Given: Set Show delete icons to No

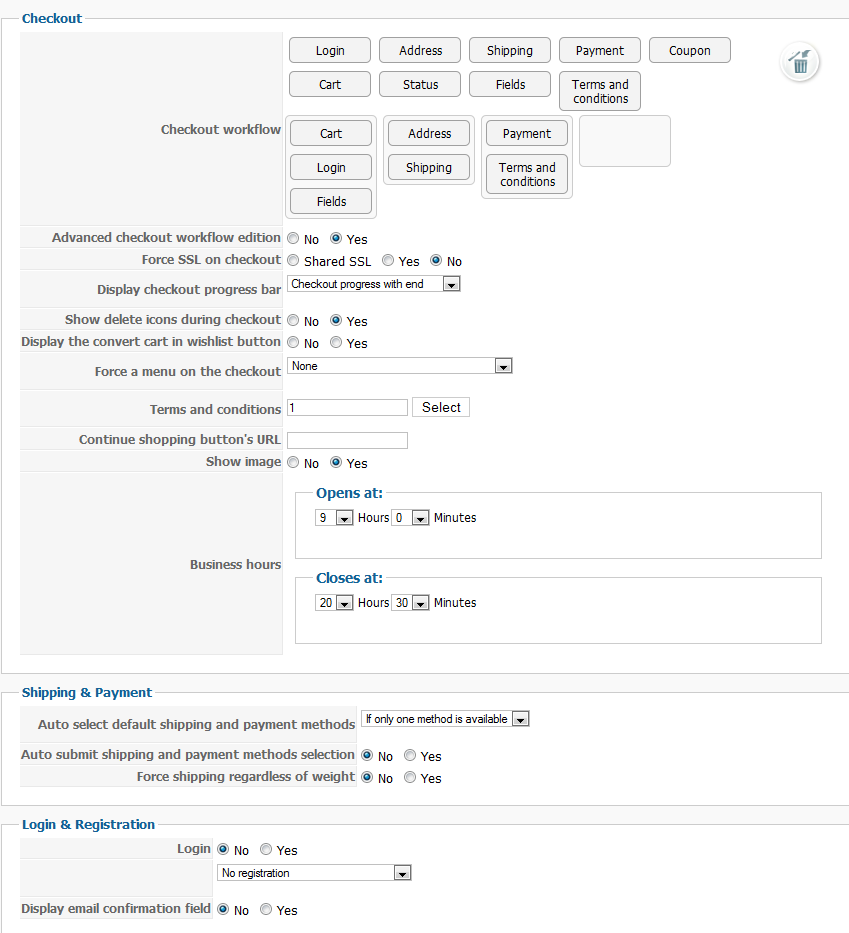Looking at the screenshot, I should 293,321.
